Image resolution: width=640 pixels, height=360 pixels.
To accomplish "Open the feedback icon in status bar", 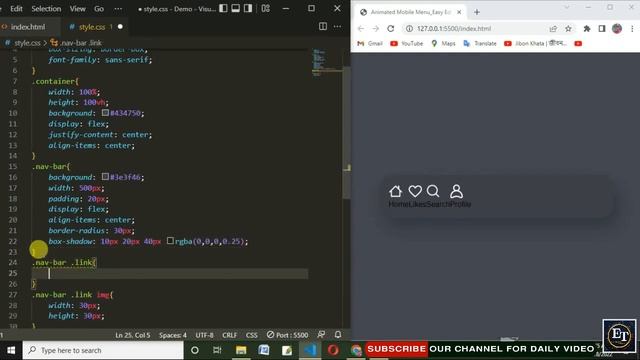I will click(x=321, y=335).
